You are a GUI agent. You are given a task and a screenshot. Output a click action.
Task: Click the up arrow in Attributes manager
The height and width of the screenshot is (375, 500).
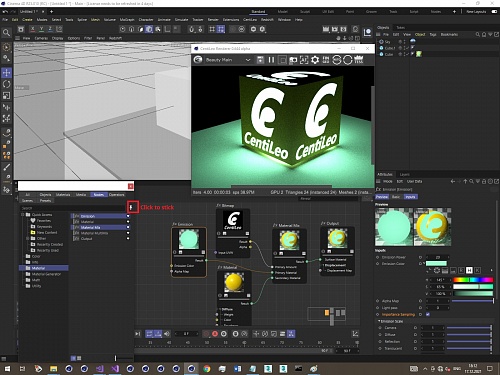pyautogui.click(x=465, y=181)
